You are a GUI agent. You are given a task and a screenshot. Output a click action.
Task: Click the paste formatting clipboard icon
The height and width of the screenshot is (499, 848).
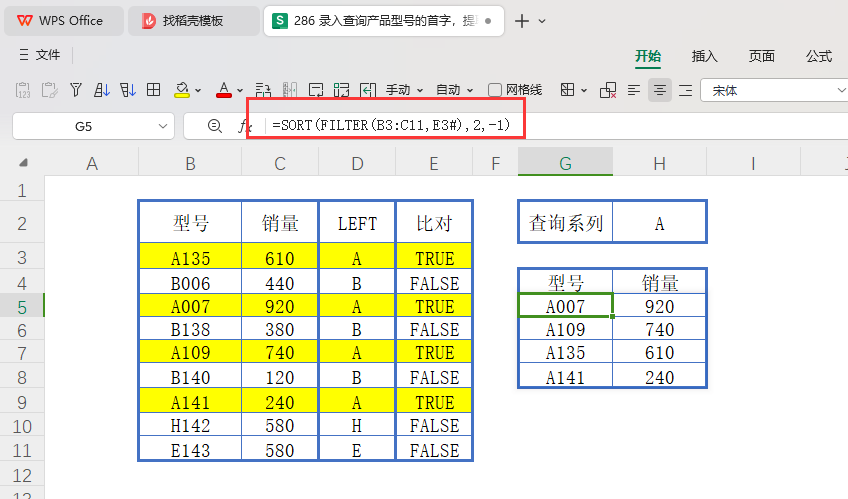click(x=49, y=90)
